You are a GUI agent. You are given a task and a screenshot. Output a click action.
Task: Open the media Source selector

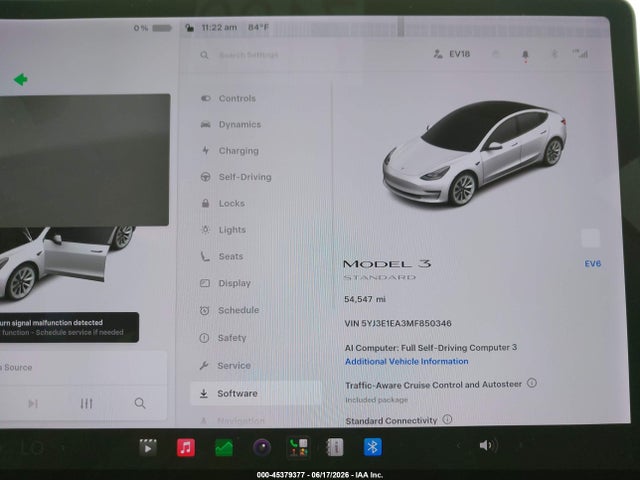point(16,367)
